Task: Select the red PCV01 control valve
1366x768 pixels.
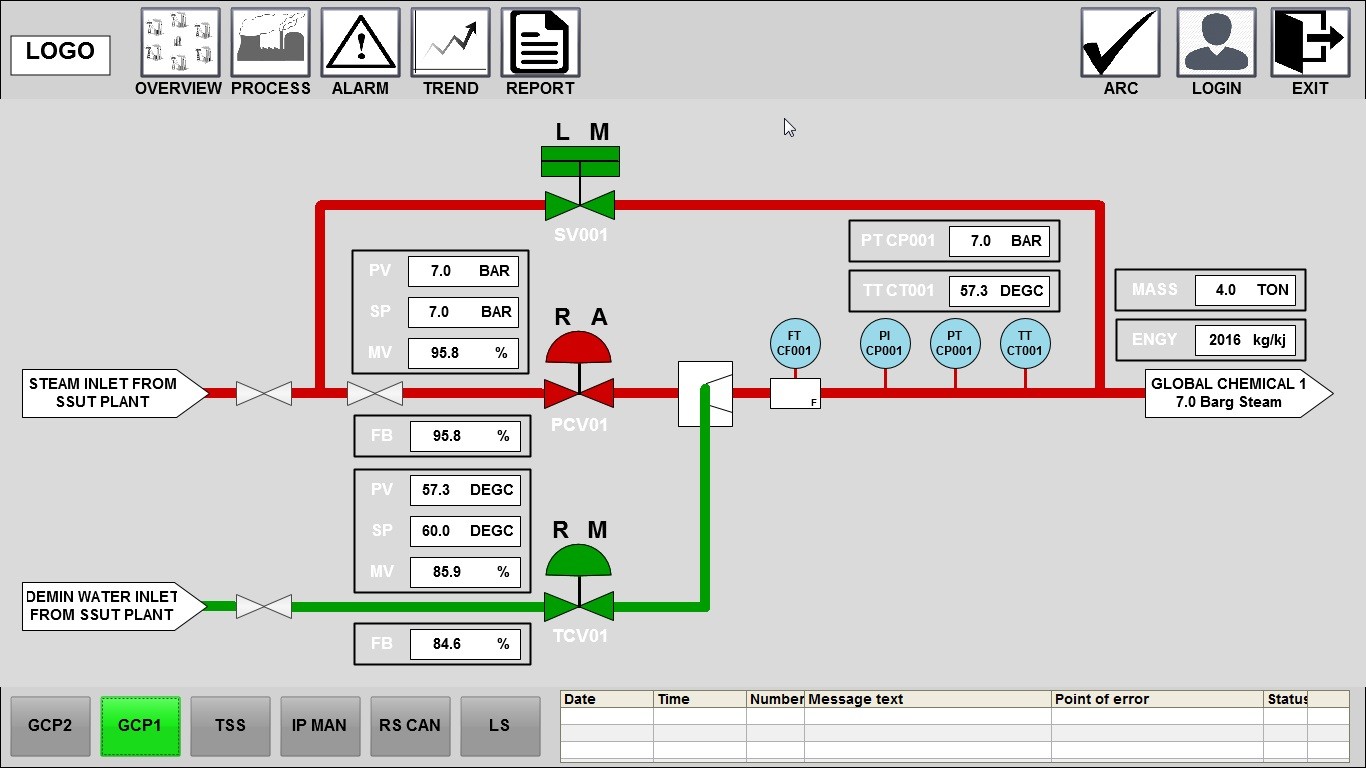Action: click(x=579, y=392)
